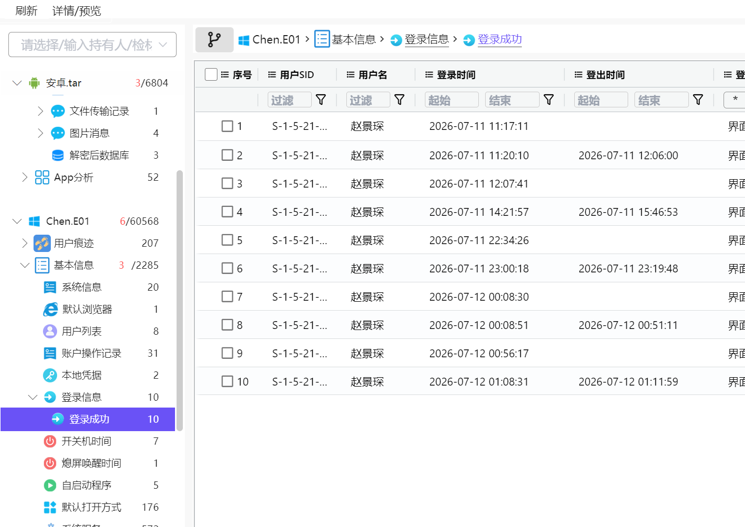Open the 请选择/输入持有人 dropdown
The width and height of the screenshot is (745, 527).
tap(93, 45)
